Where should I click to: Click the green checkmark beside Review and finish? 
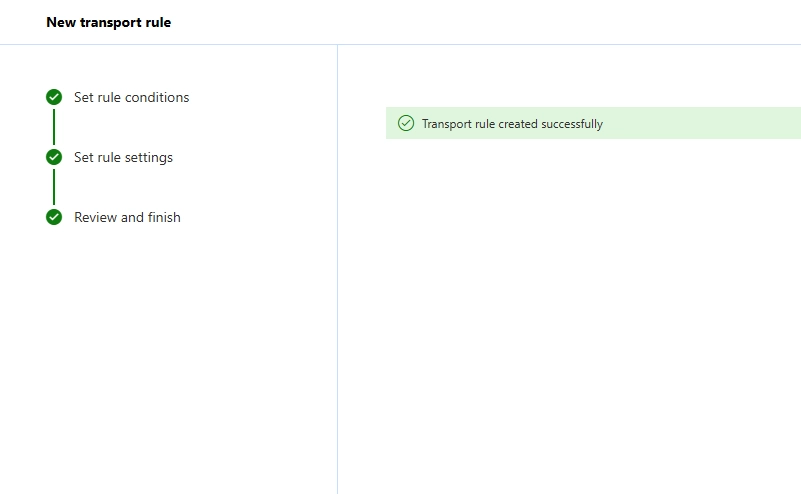tap(54, 217)
